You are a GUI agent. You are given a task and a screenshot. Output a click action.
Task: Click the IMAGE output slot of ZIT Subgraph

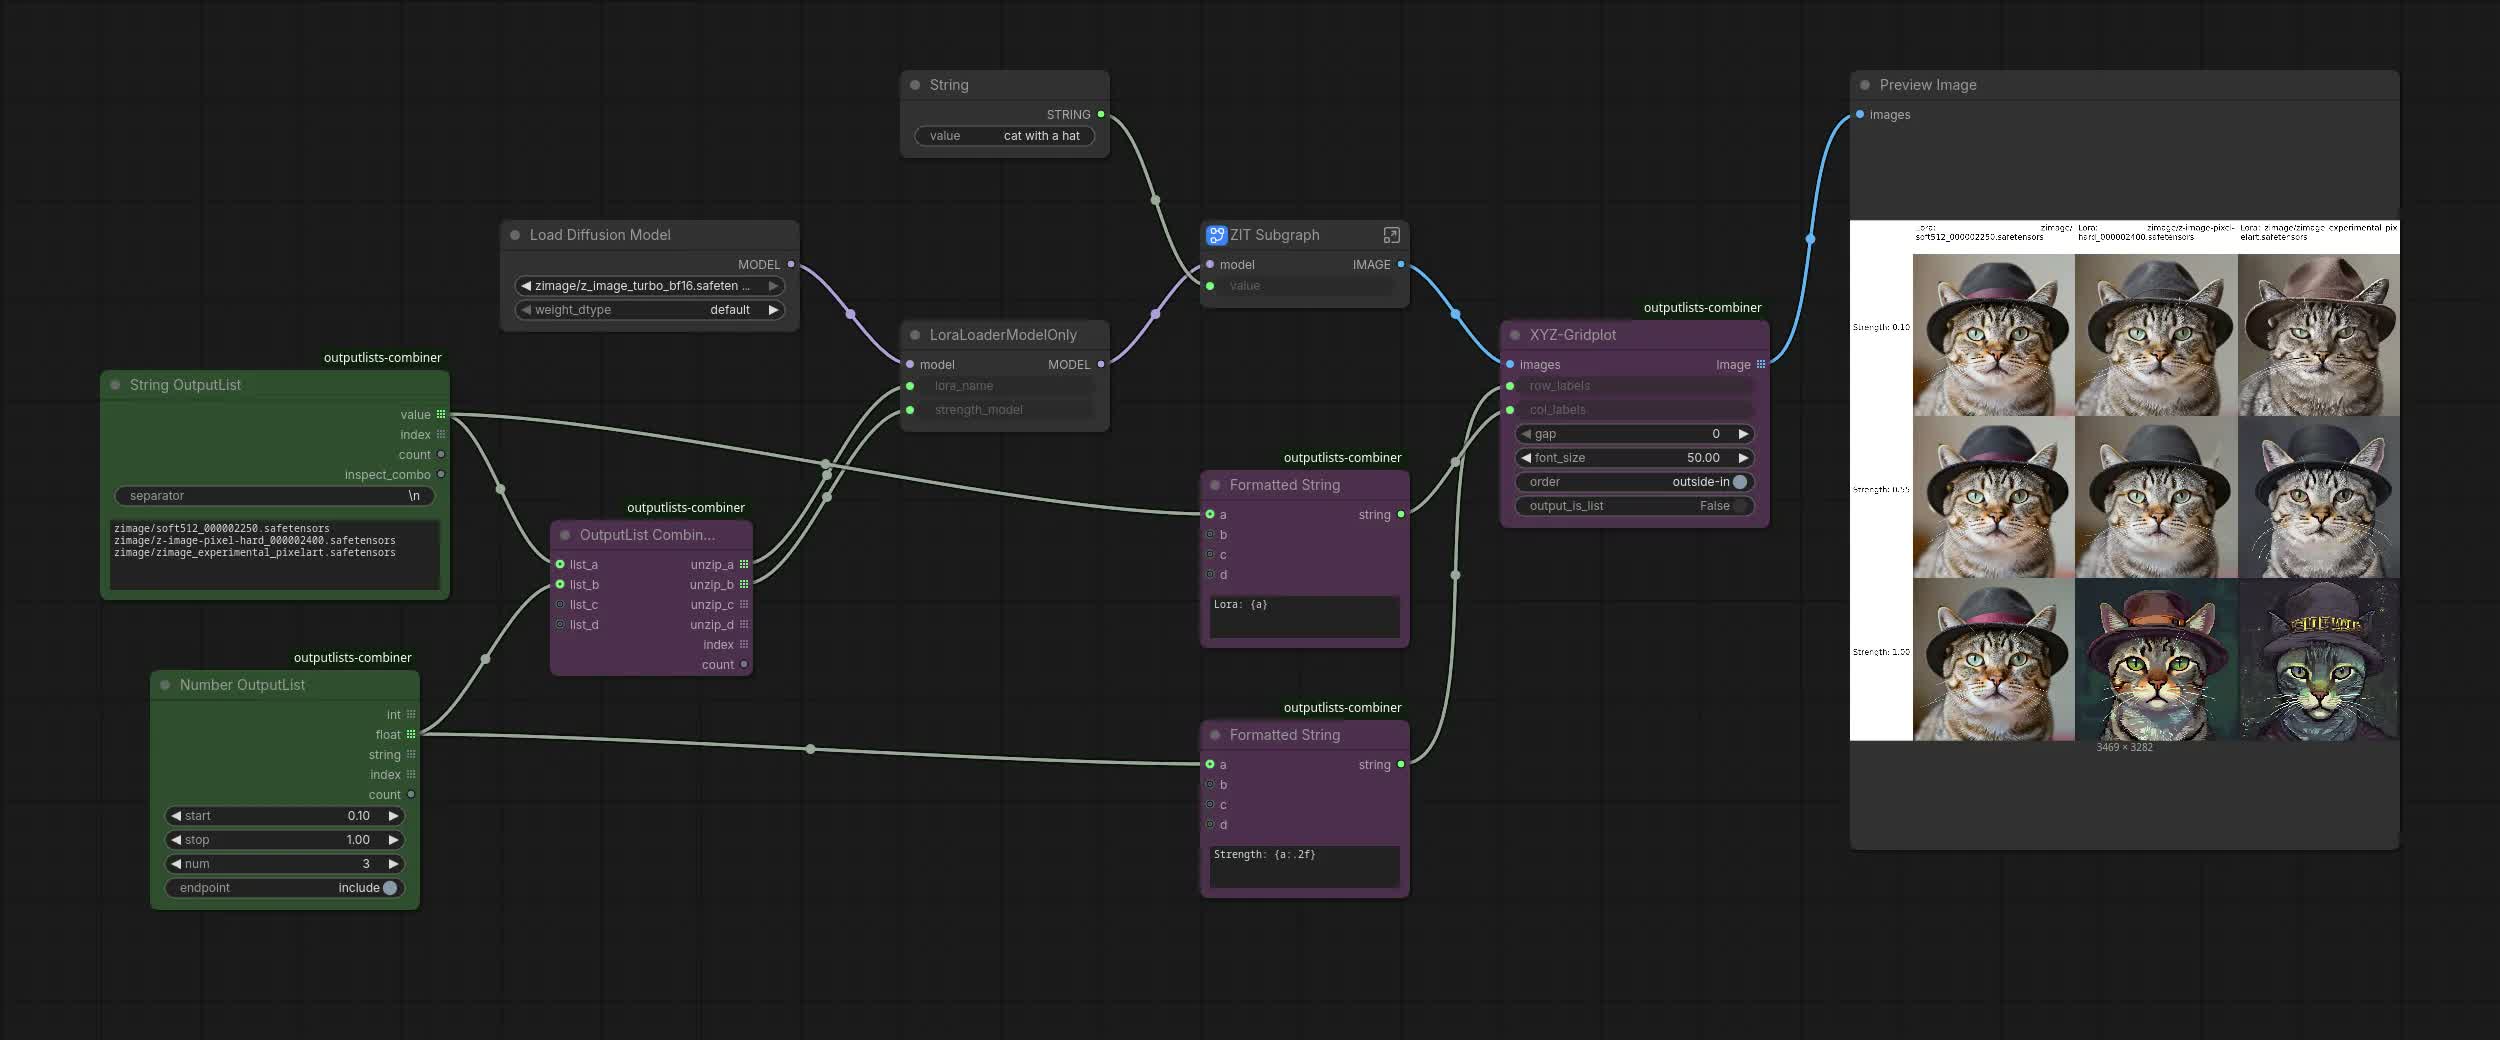point(1401,264)
